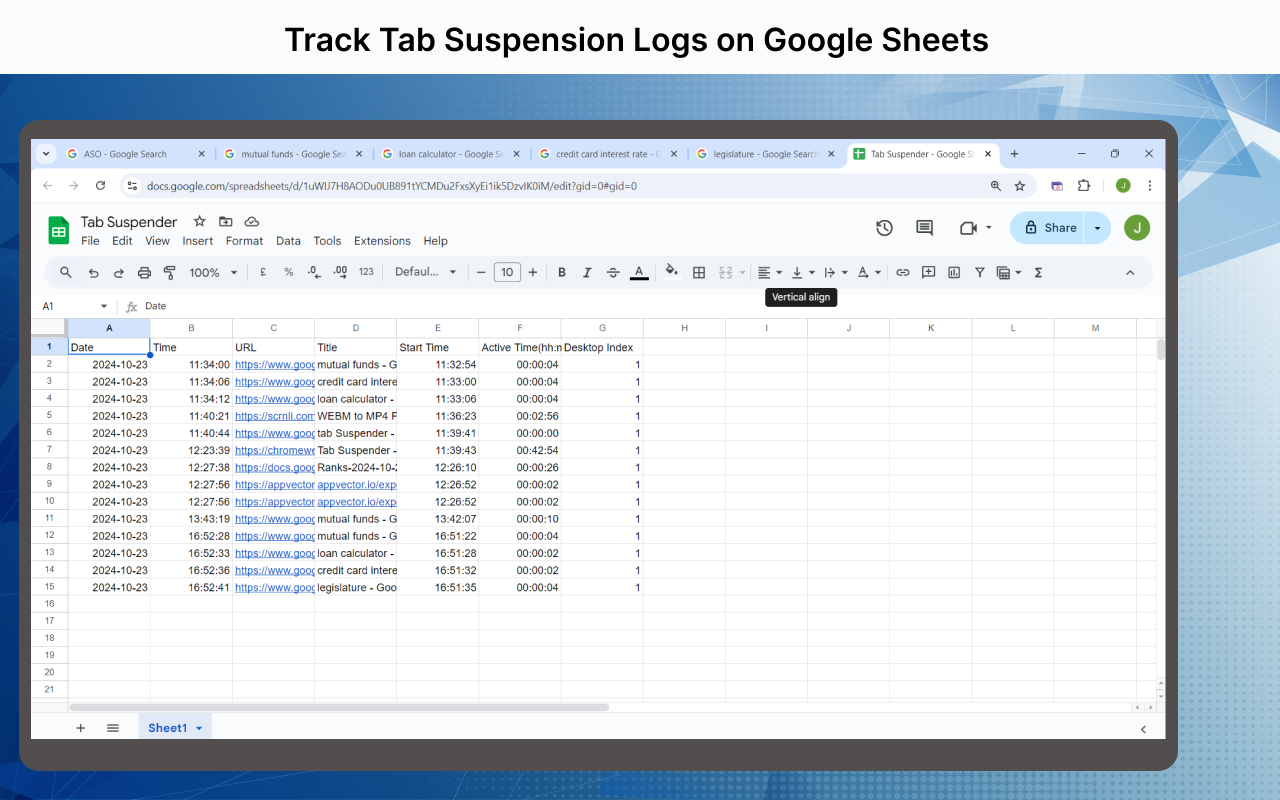The image size is (1280, 800).
Task: Click the font size 10 field
Action: click(x=507, y=272)
